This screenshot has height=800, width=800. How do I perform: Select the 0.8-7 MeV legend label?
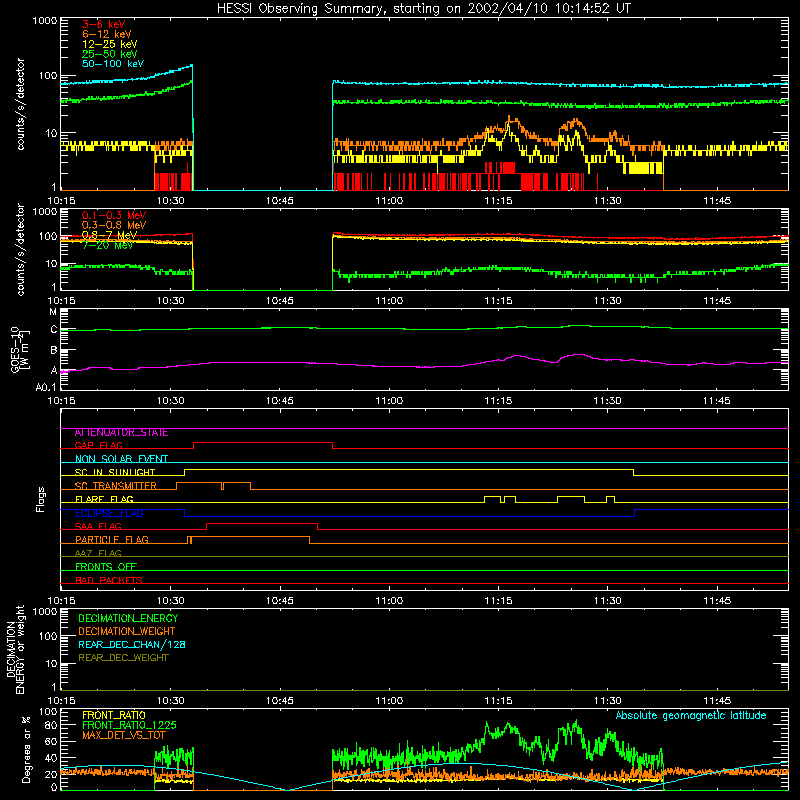[x=109, y=235]
